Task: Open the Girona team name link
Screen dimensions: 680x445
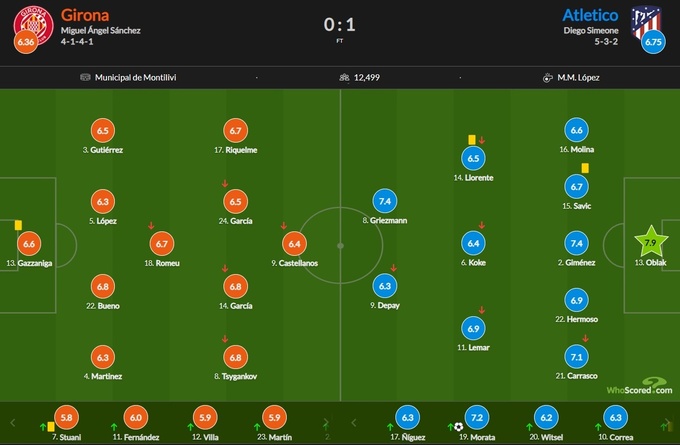Action: point(86,15)
